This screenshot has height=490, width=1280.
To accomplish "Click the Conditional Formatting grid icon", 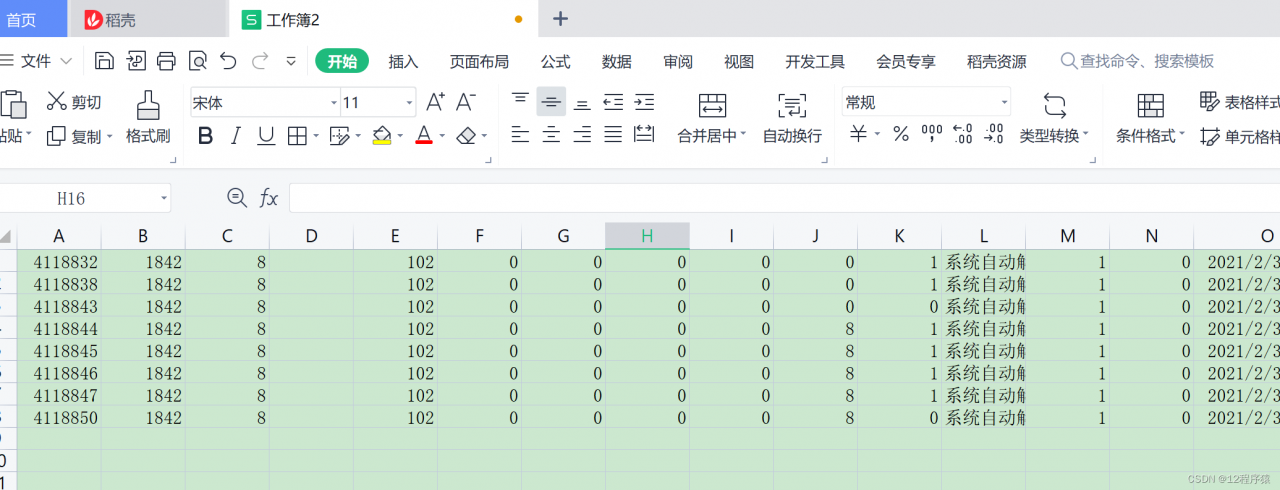I will pos(1151,104).
